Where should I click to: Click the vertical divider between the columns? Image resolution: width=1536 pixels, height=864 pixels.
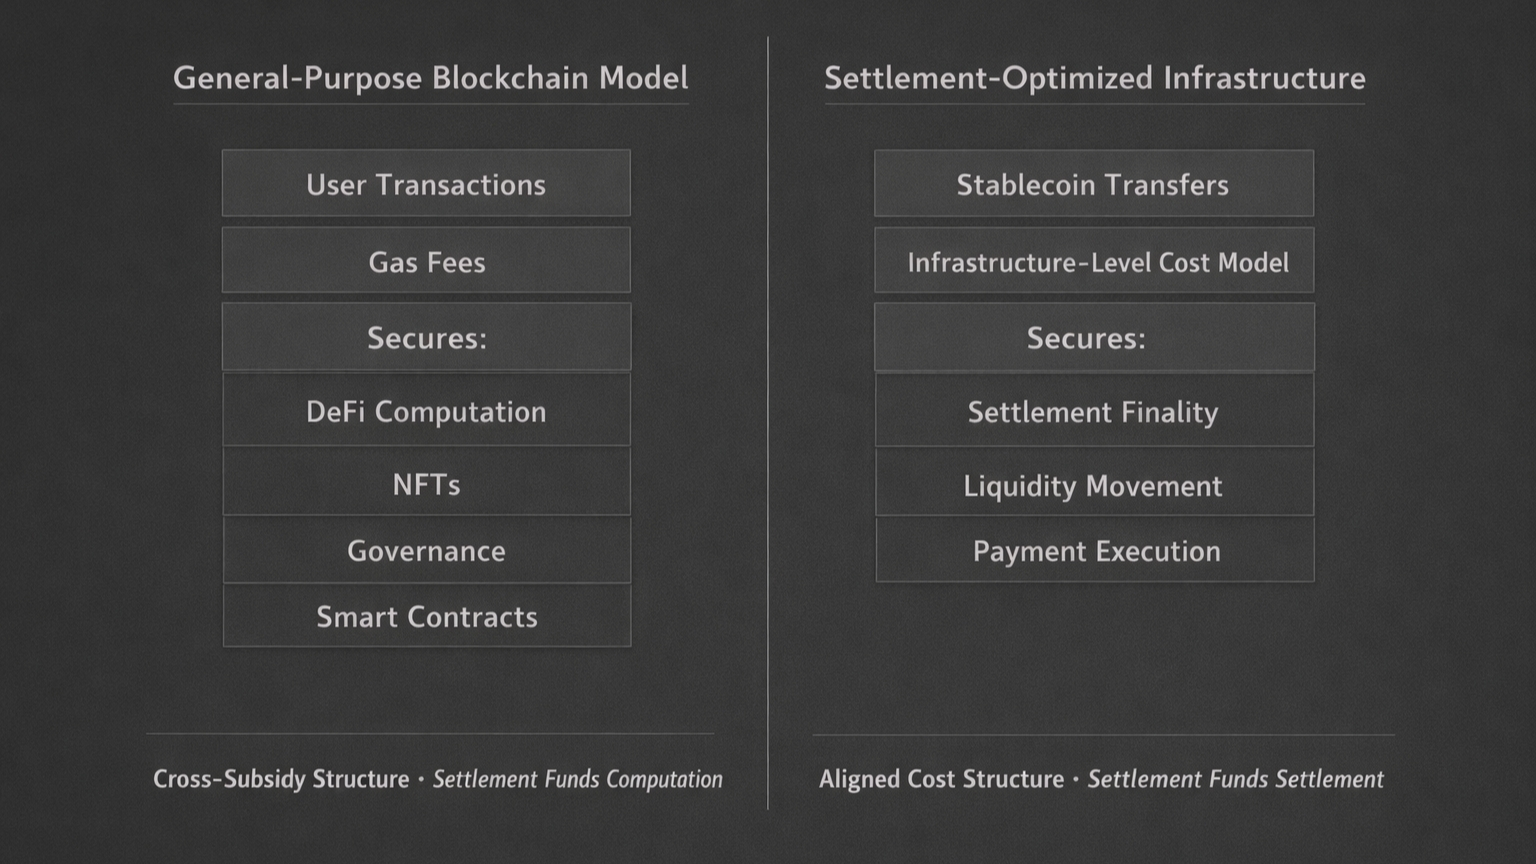coord(768,420)
